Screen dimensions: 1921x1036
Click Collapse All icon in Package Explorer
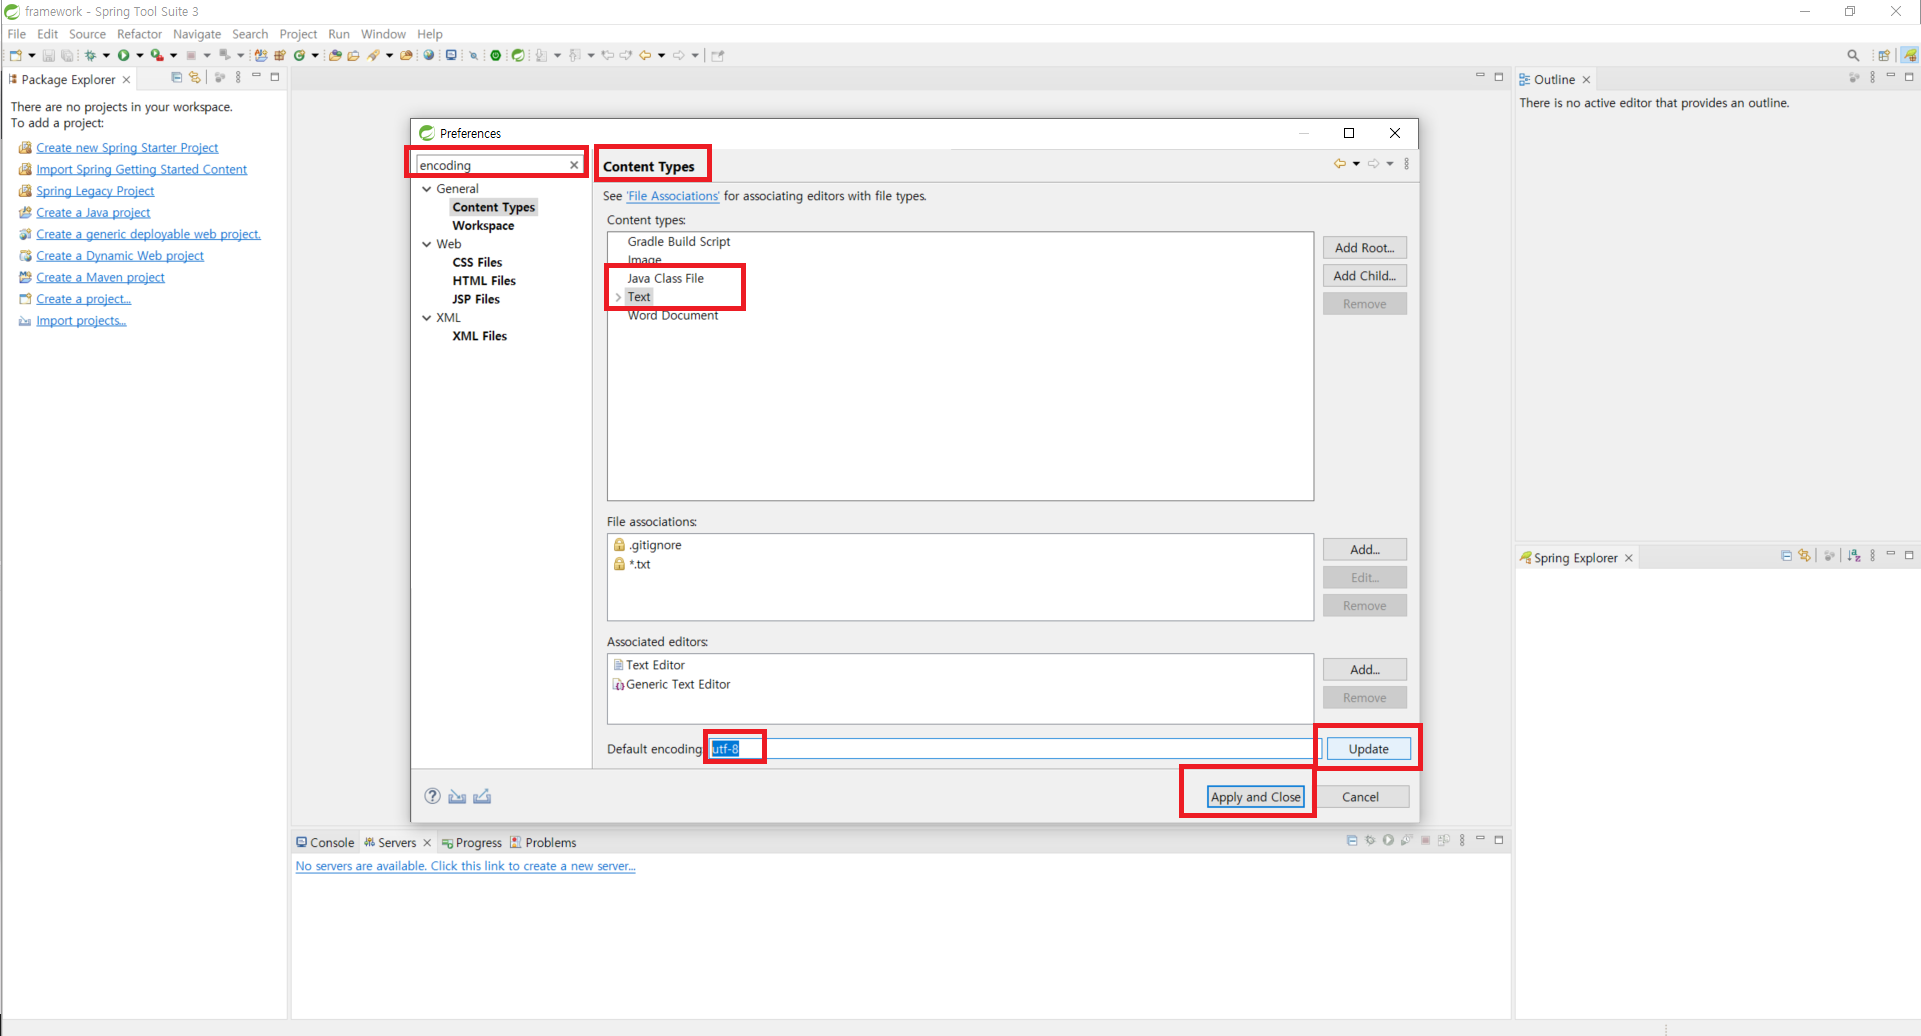(x=177, y=78)
